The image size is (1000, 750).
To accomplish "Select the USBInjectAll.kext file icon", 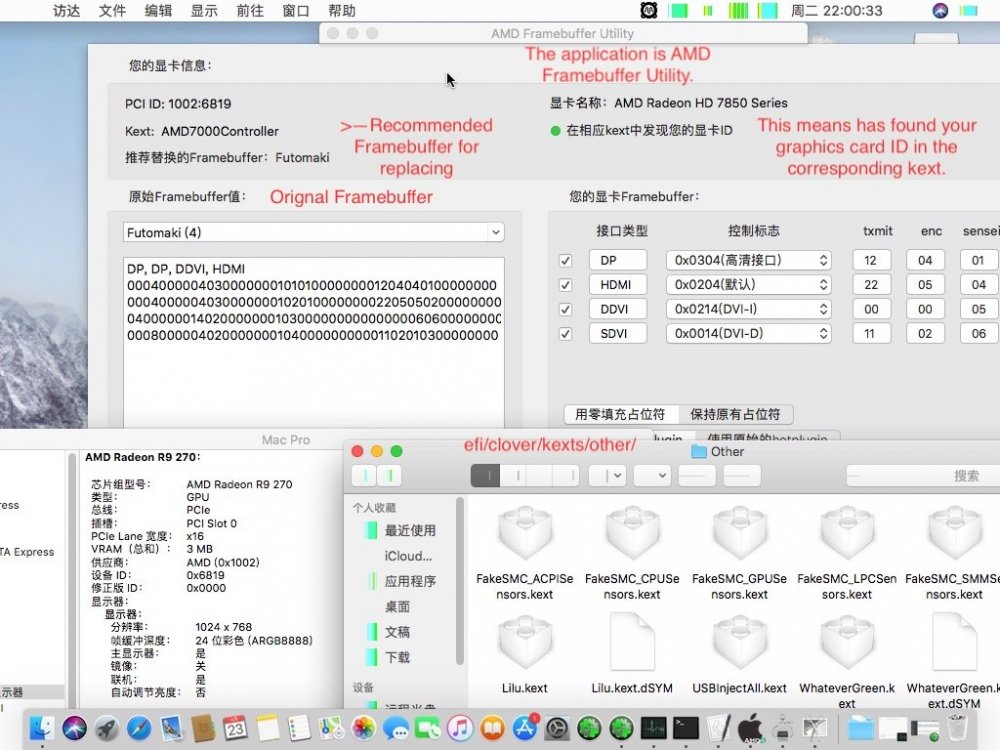I will click(740, 643).
